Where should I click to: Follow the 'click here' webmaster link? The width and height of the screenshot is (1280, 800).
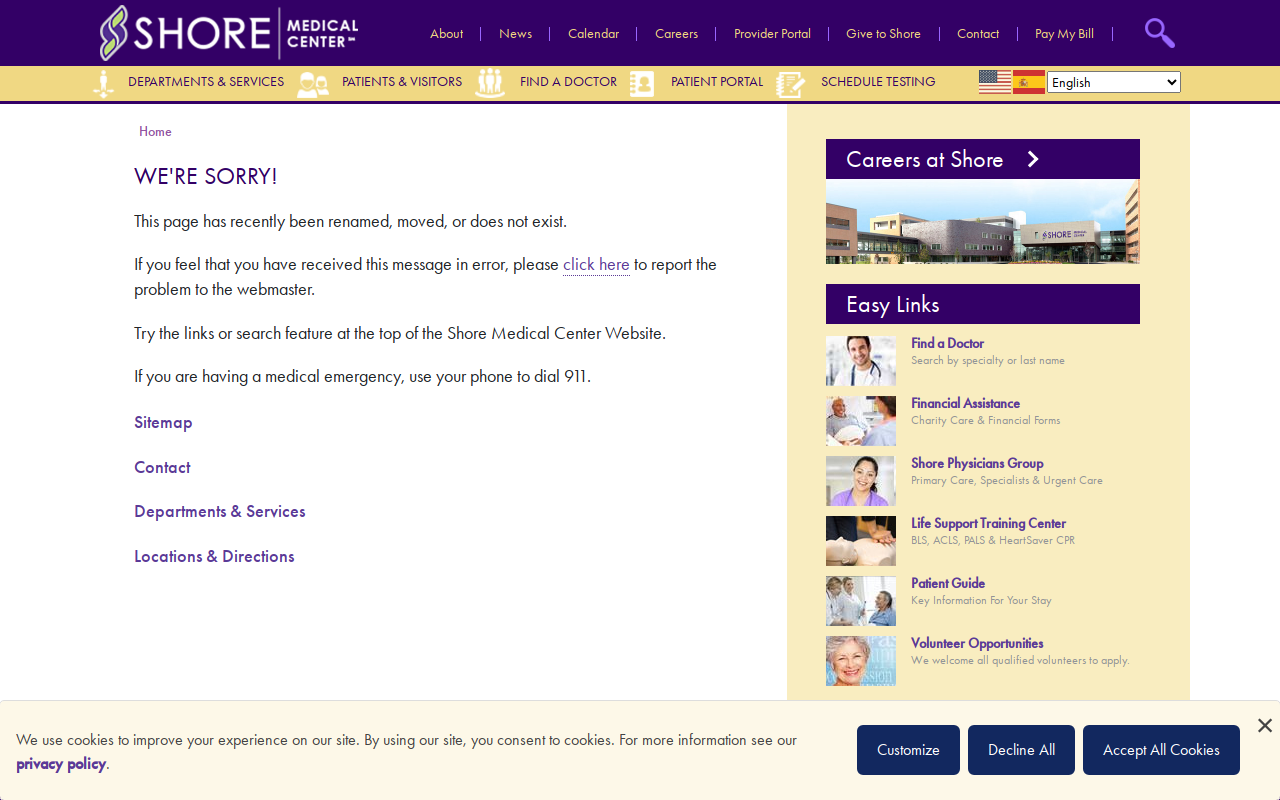pos(596,264)
